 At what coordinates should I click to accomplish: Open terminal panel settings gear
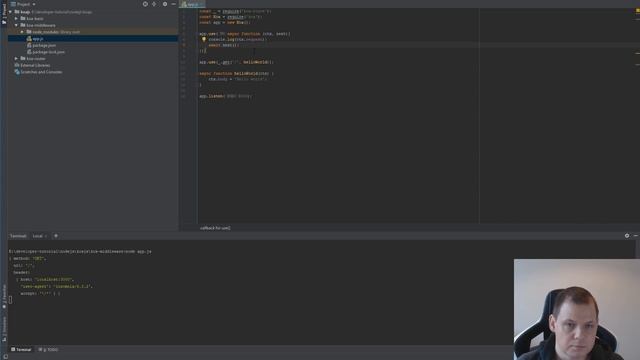pyautogui.click(x=627, y=236)
